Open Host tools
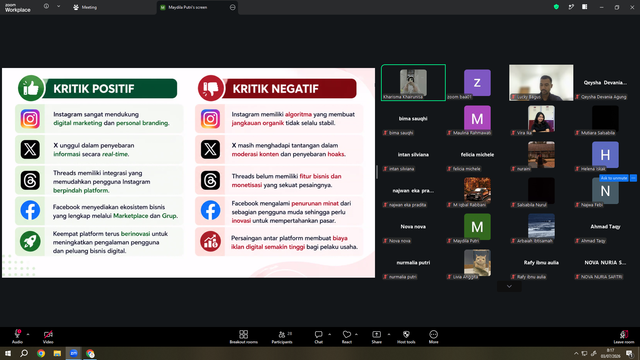 (406, 337)
